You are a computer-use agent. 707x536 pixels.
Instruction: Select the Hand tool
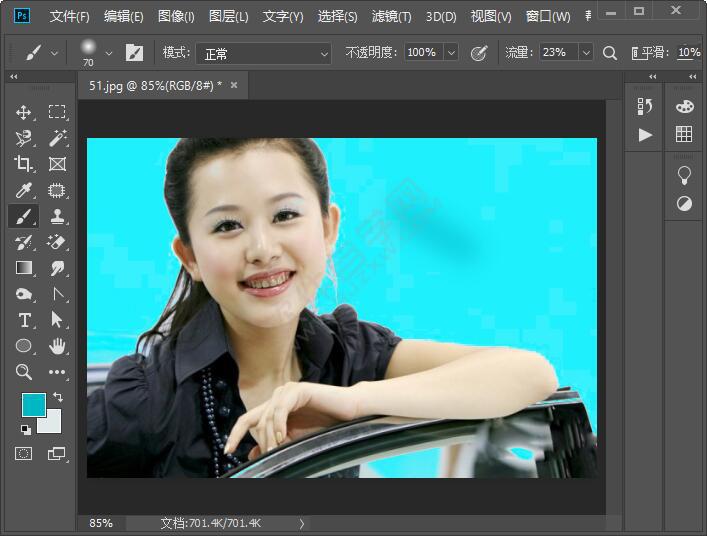57,346
